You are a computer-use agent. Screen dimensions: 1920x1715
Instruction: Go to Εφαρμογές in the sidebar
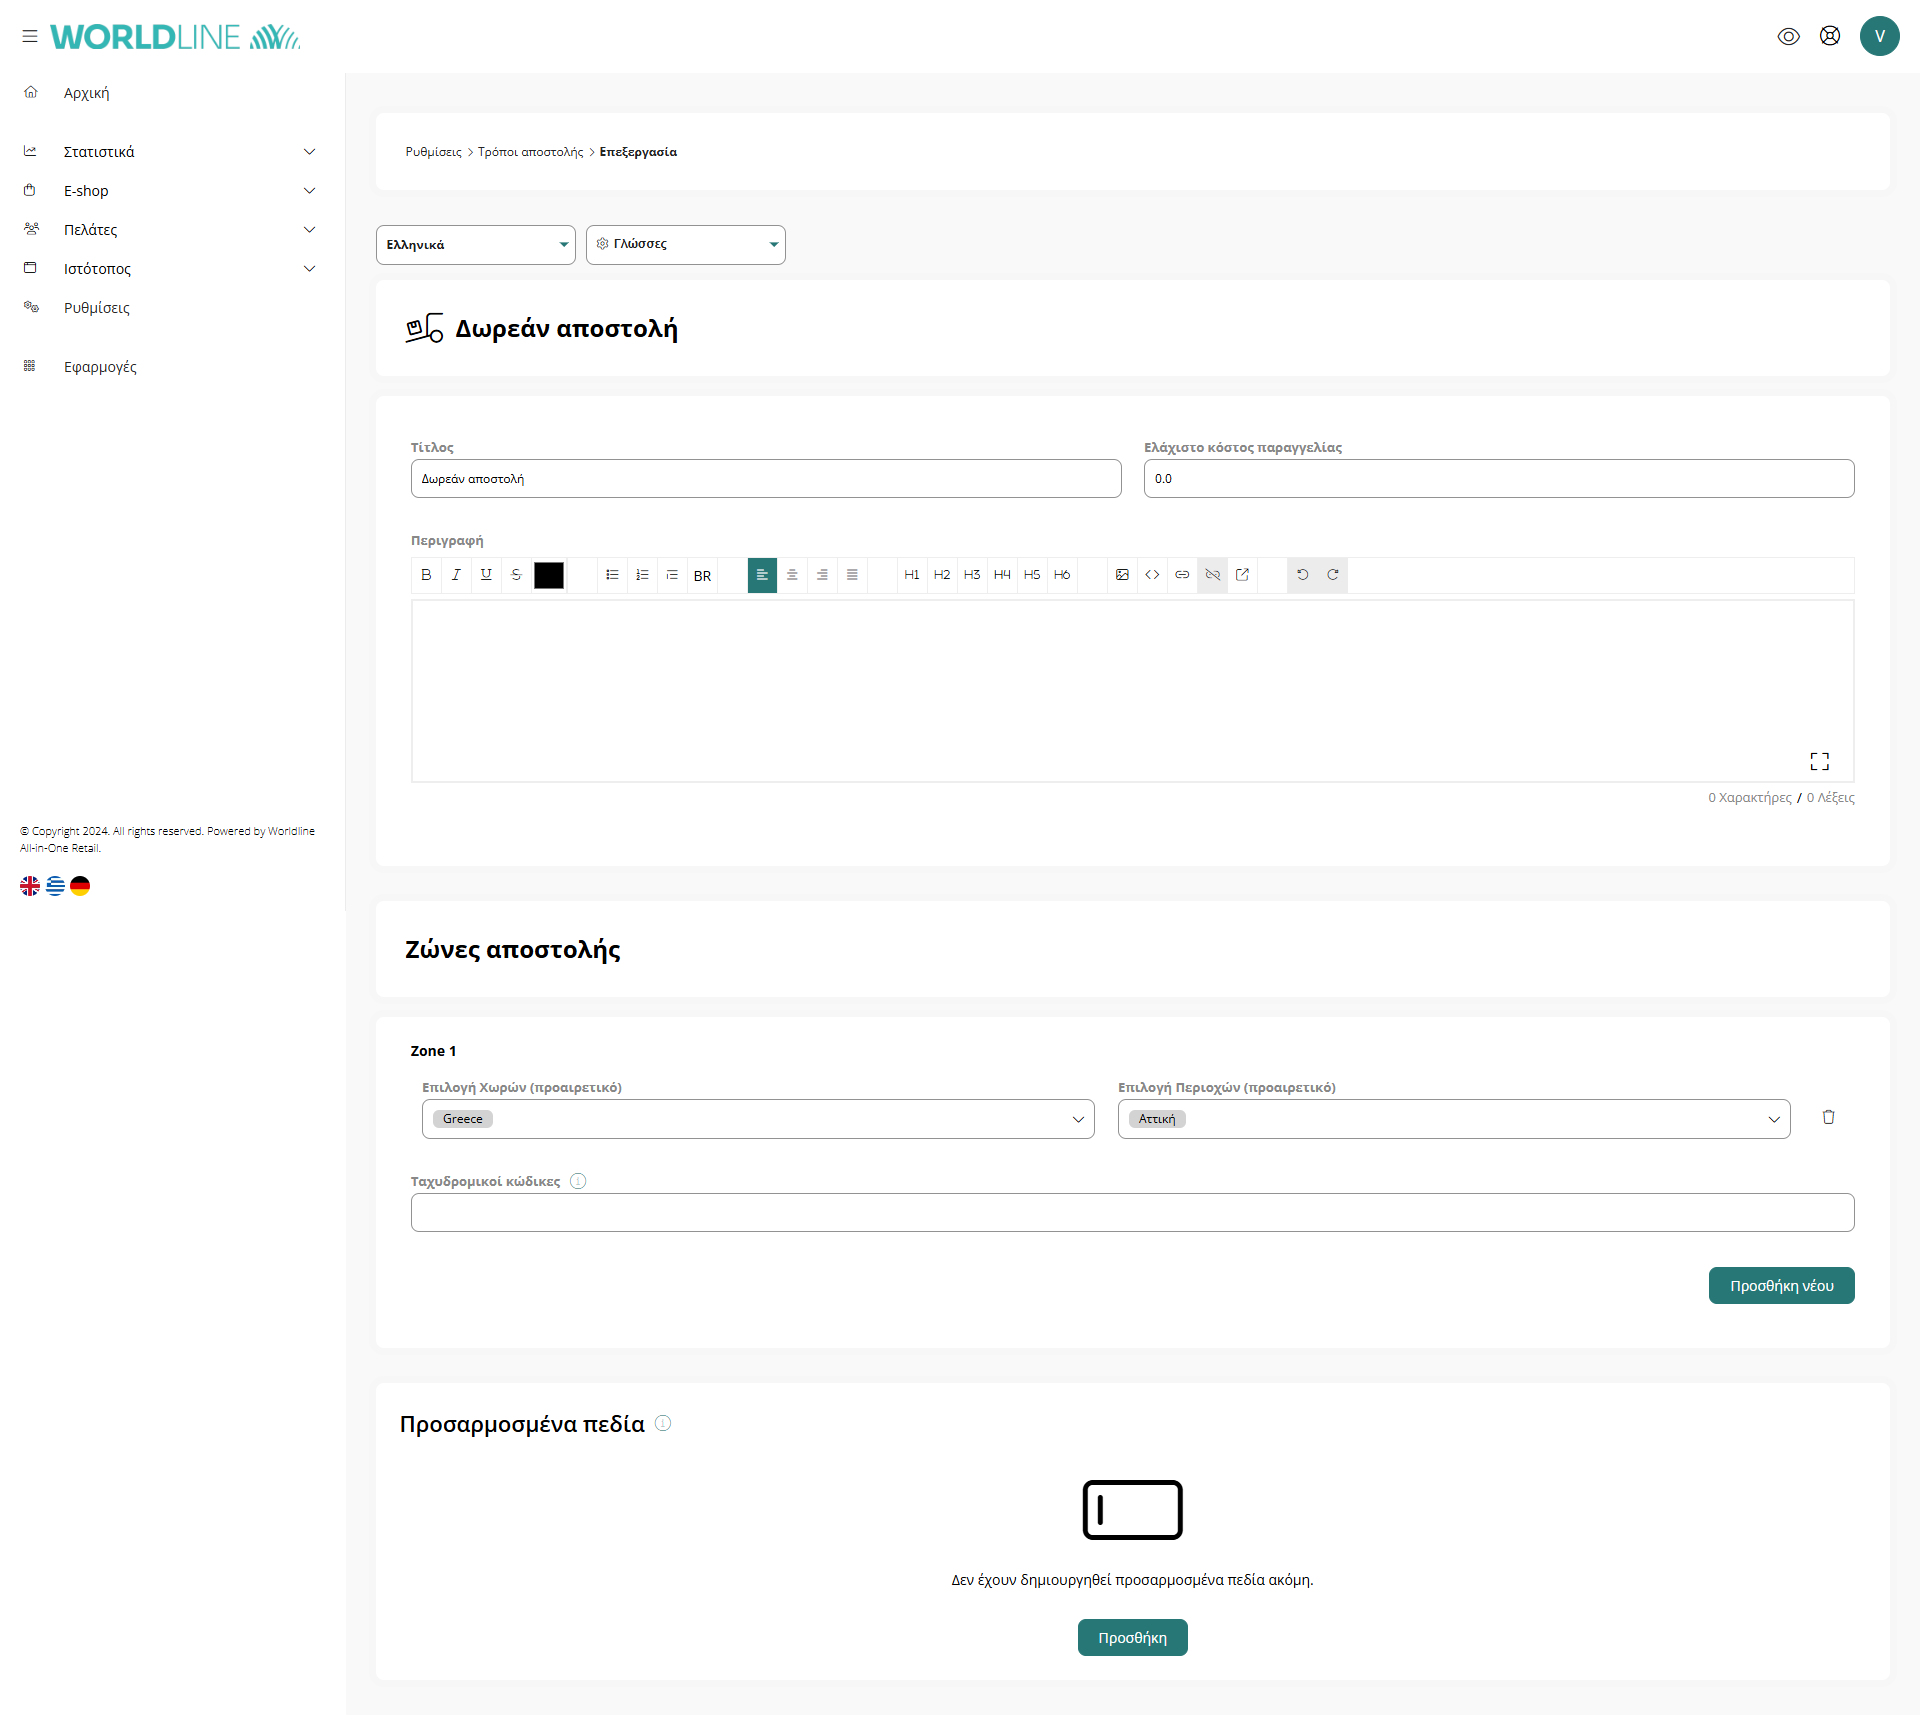[x=100, y=367]
